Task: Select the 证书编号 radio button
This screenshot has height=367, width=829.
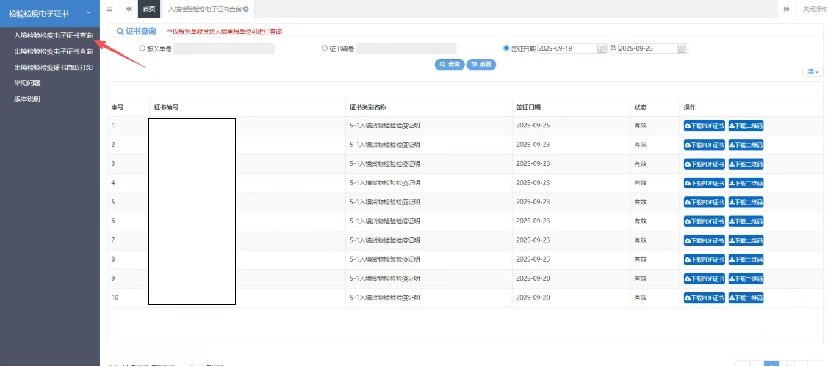Action: click(x=325, y=48)
